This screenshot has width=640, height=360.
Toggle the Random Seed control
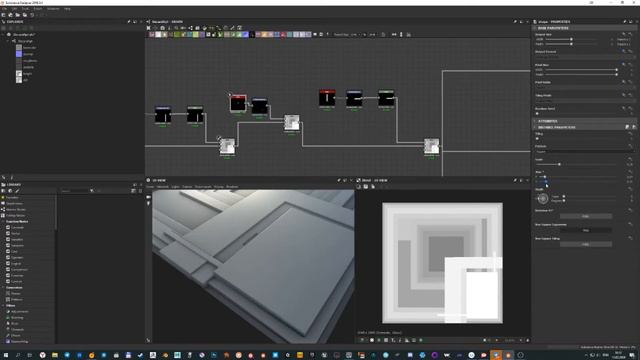[x=538, y=113]
